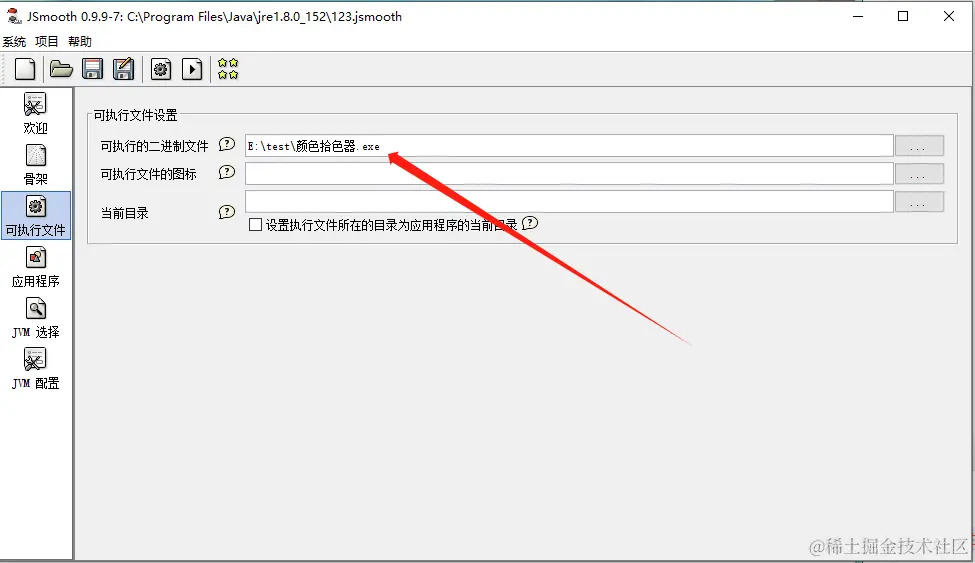Show help for 可执行文件的图标 field

point(227,172)
